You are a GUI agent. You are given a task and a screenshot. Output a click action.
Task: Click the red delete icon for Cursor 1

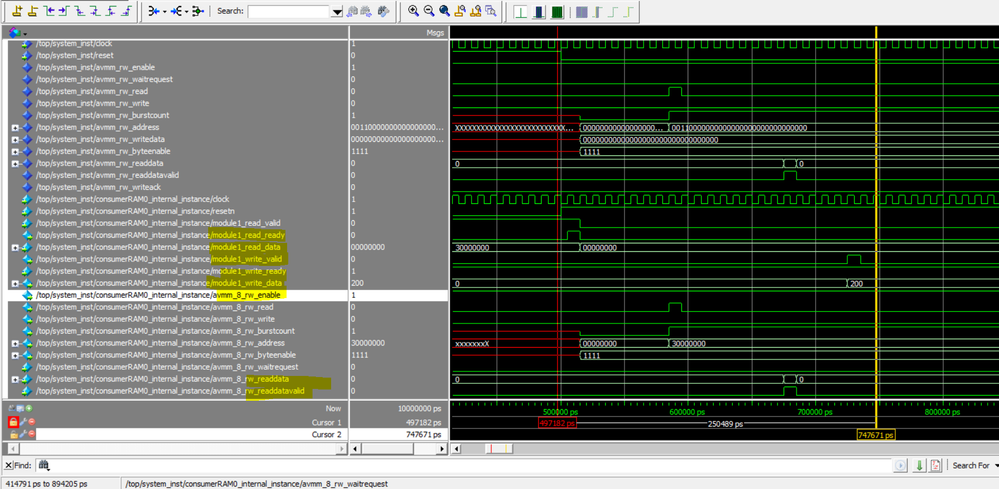pyautogui.click(x=31, y=423)
